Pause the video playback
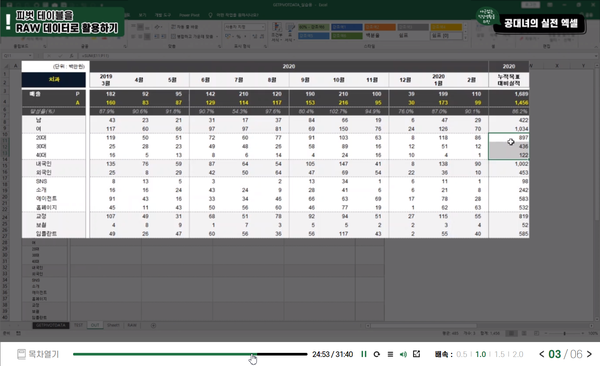 [x=364, y=354]
